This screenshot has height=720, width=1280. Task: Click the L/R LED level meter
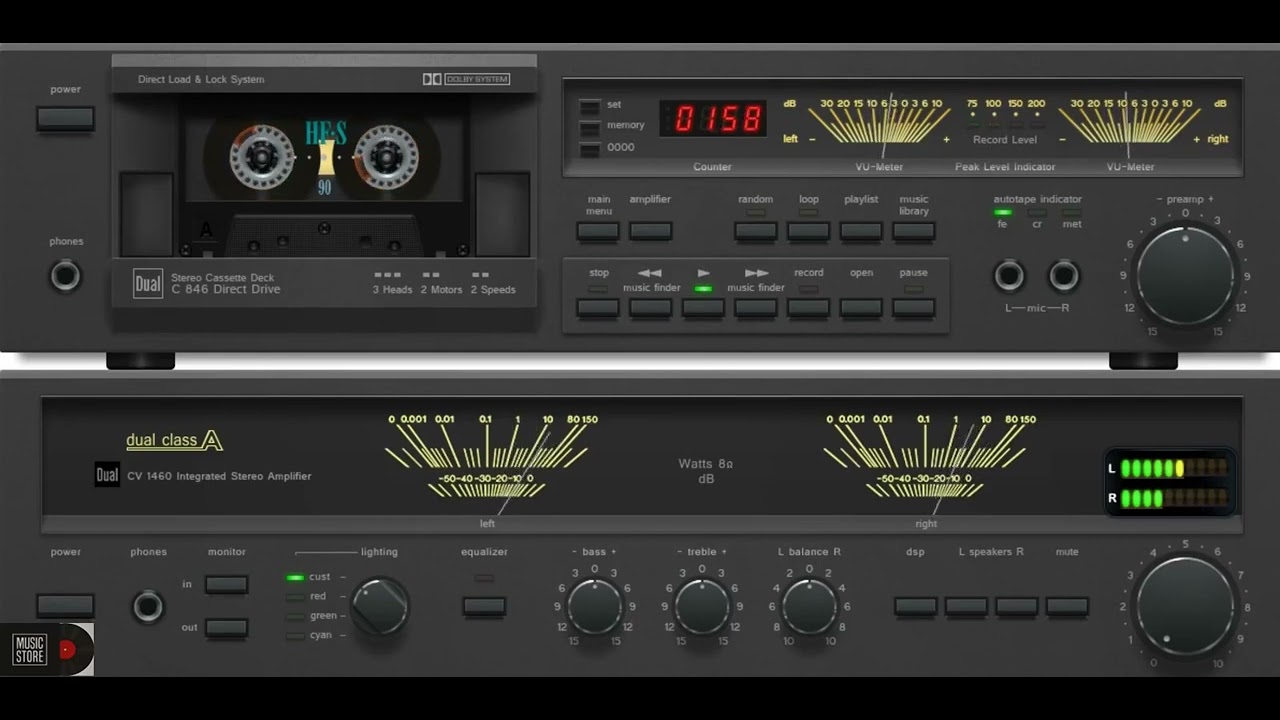(x=1169, y=482)
